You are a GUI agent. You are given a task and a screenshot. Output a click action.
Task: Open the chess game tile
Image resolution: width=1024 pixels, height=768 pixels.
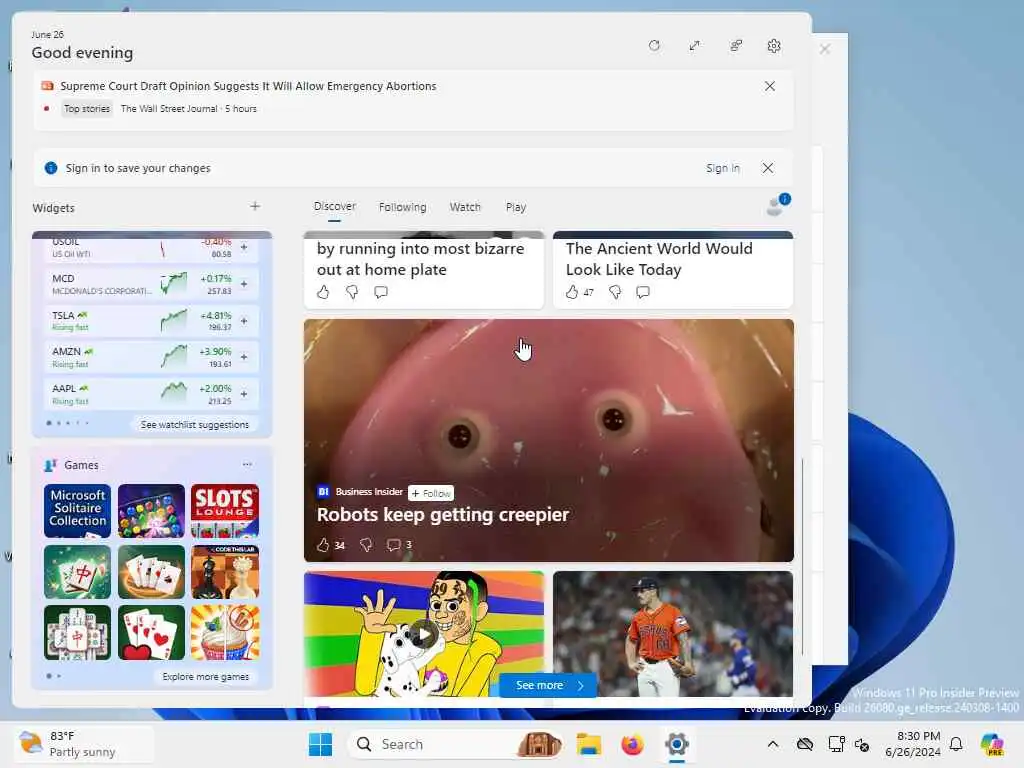click(x=225, y=572)
